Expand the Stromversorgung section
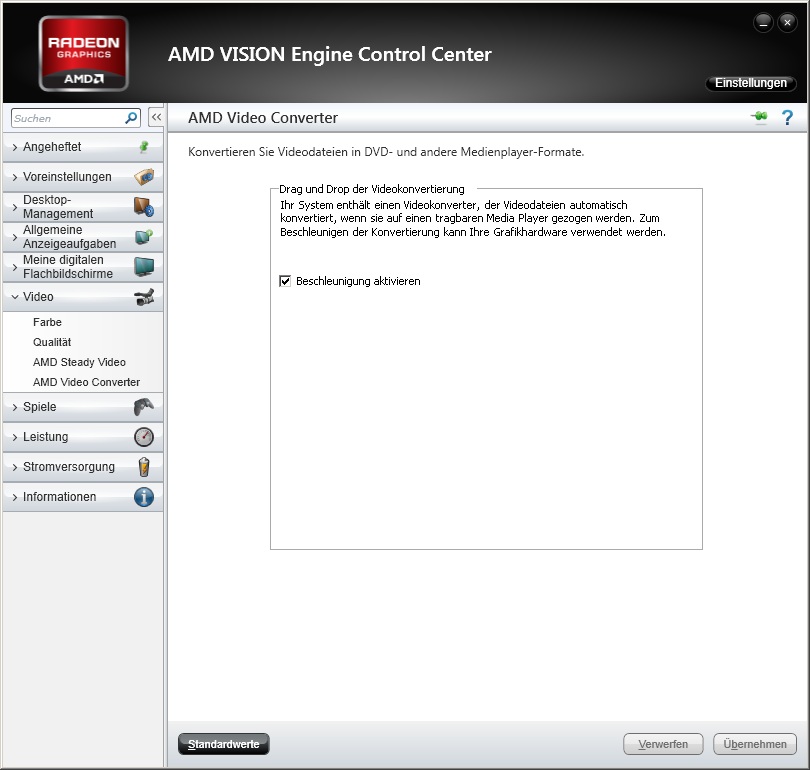 (83, 467)
